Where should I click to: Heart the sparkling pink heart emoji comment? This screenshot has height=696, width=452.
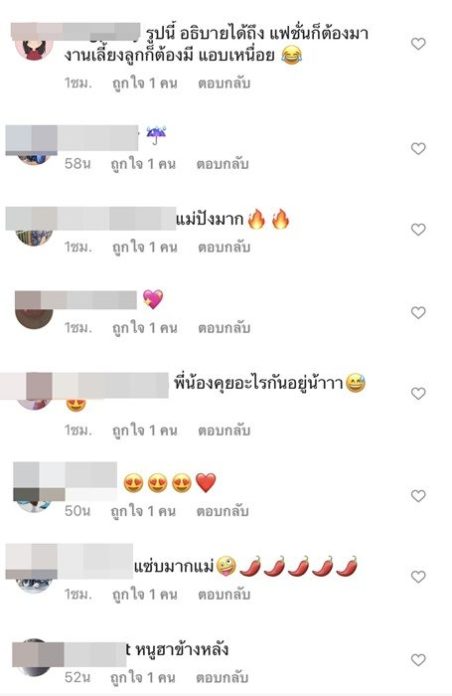418,312
